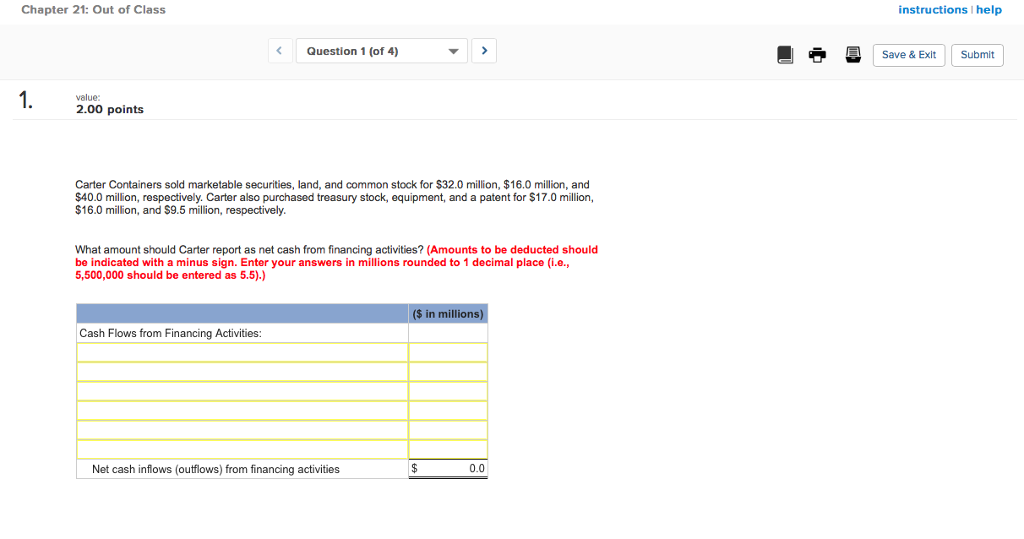The image size is (1024, 539).
Task: Click sixth amount cell in millions column
Action: pyautogui.click(x=448, y=449)
